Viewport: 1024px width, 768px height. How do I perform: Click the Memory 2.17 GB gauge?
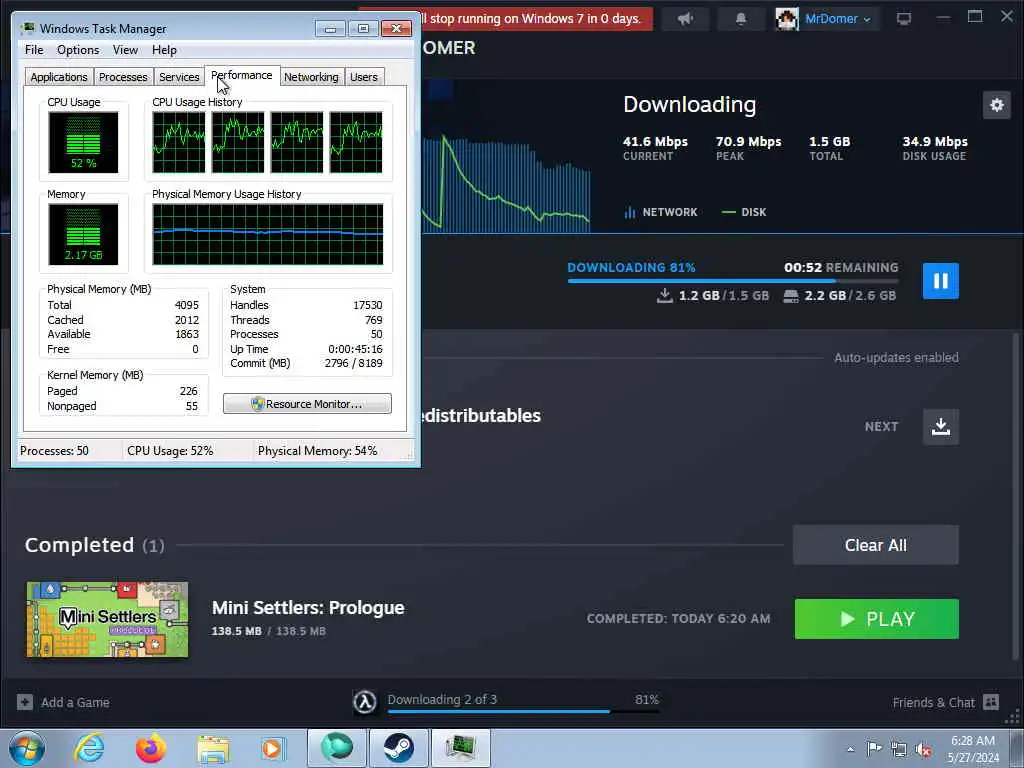pyautogui.click(x=83, y=234)
